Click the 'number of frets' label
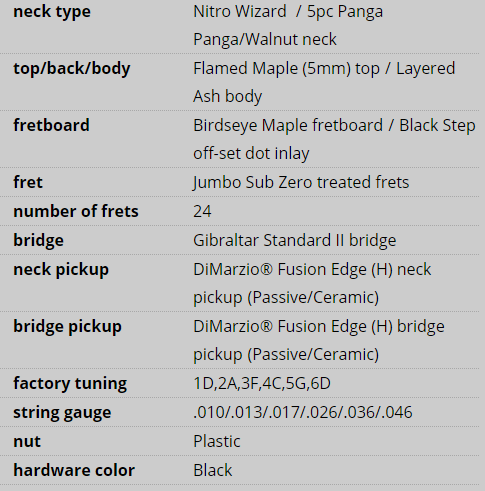This screenshot has height=491, width=485. pyautogui.click(x=76, y=211)
